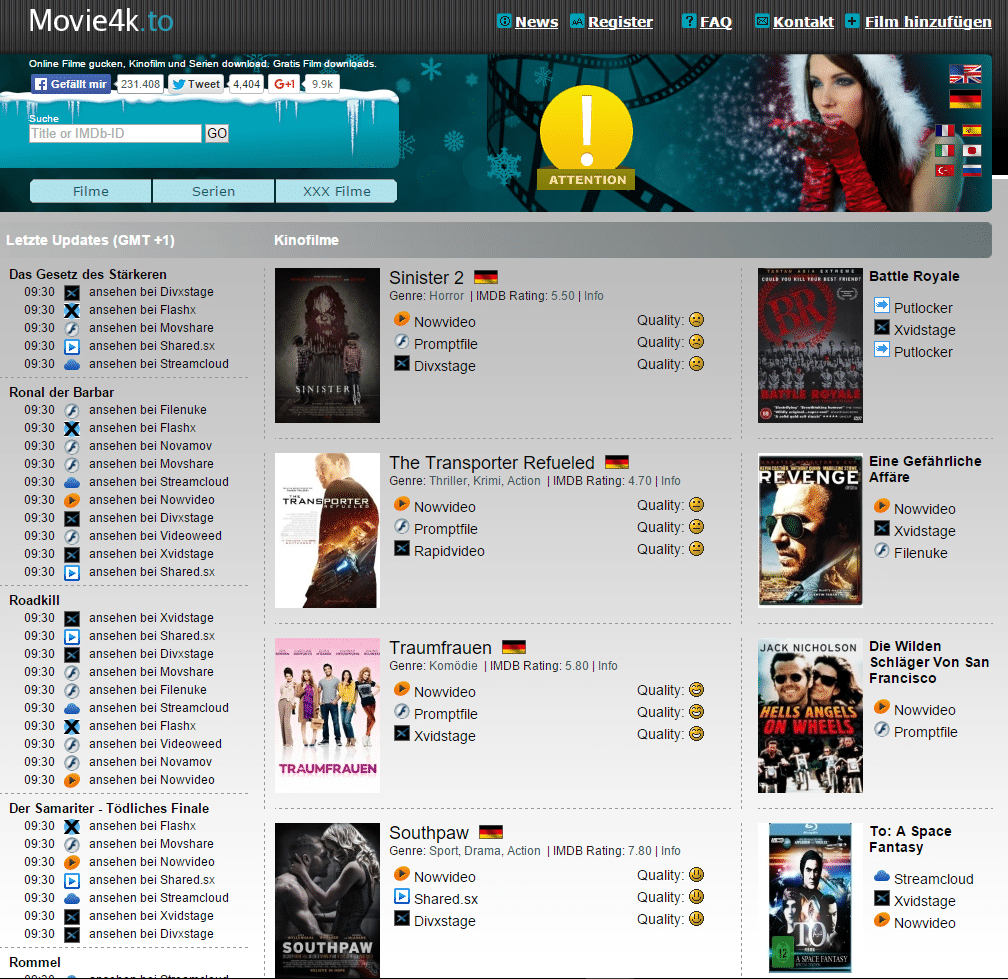Open the Movie4k.to logo
This screenshot has width=1008, height=979.
tap(101, 21)
